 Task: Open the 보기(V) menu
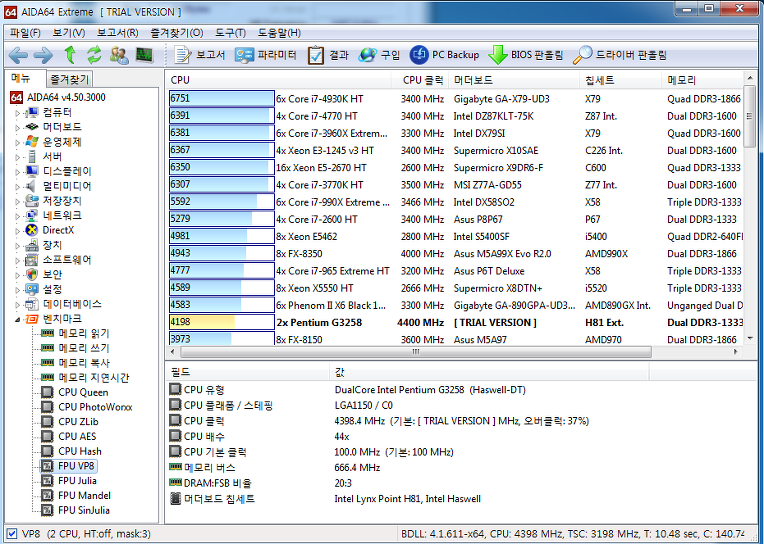(69, 33)
